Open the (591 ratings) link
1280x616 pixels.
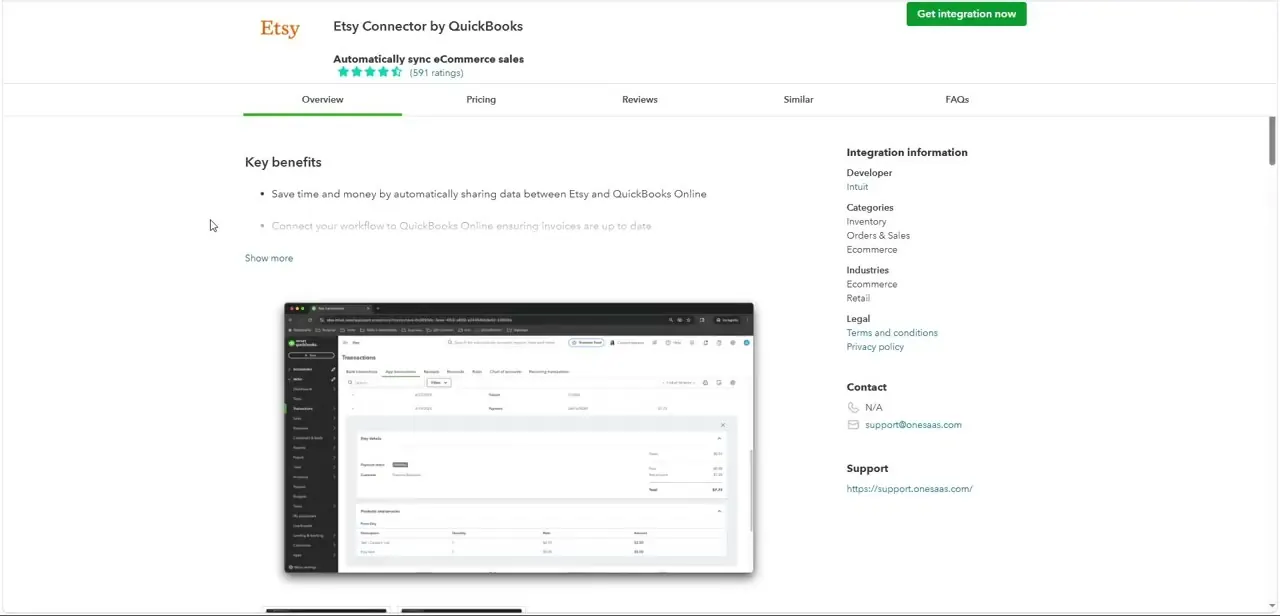[436, 73]
